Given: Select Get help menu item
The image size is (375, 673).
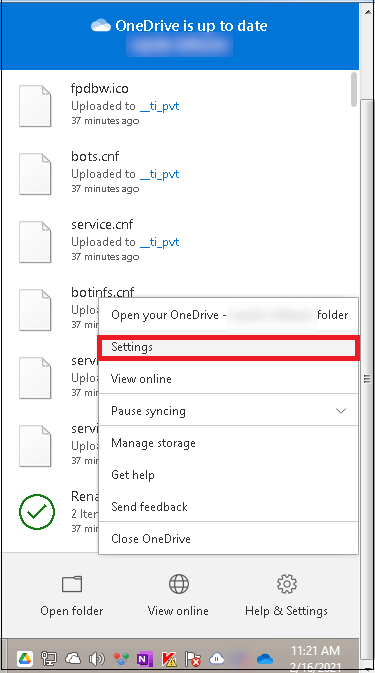Looking at the screenshot, I should pyautogui.click(x=228, y=475).
